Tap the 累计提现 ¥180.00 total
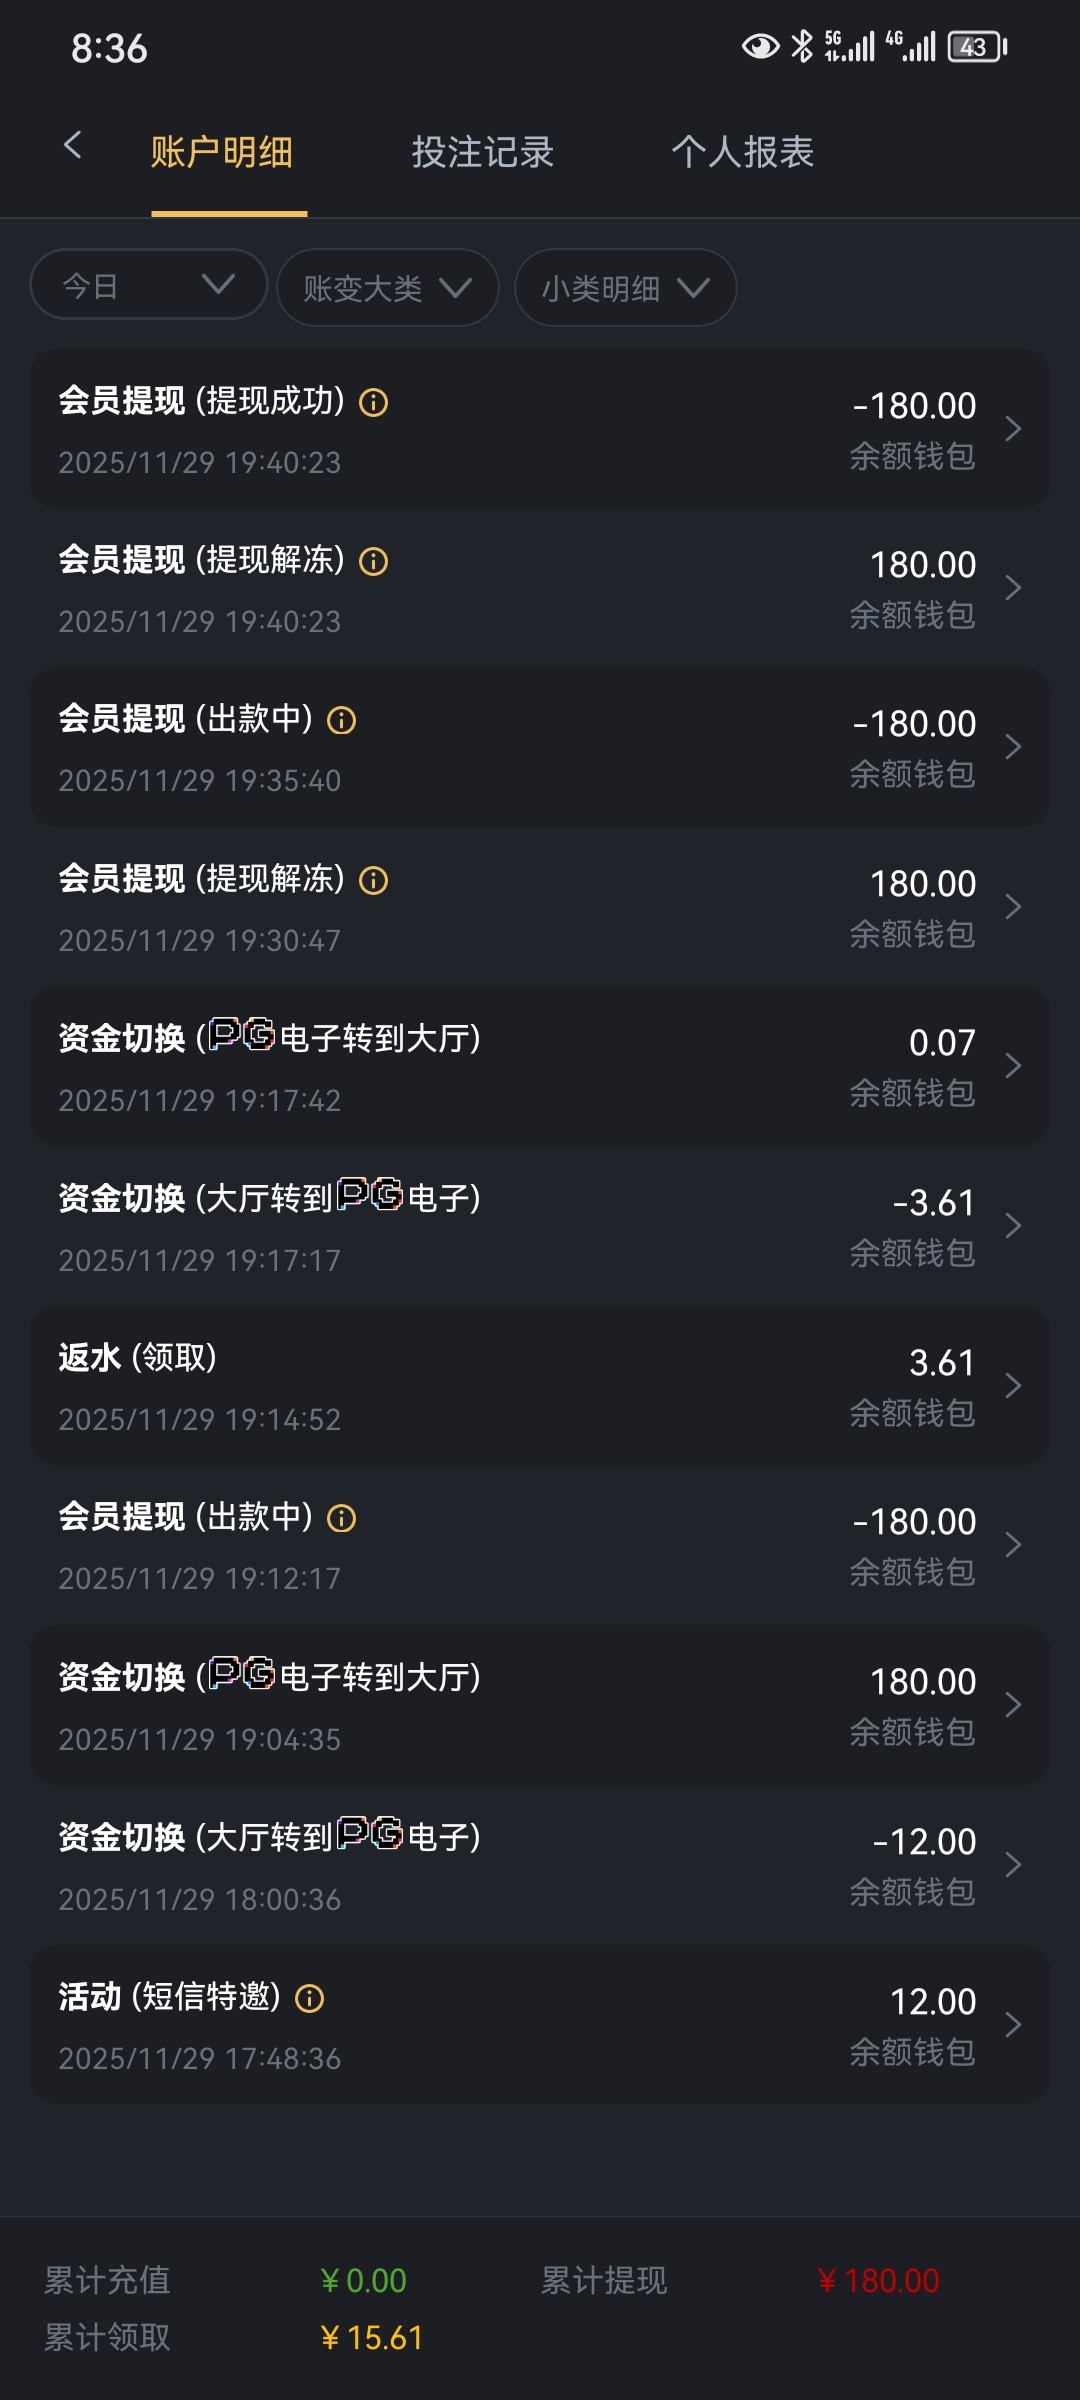 click(879, 2281)
